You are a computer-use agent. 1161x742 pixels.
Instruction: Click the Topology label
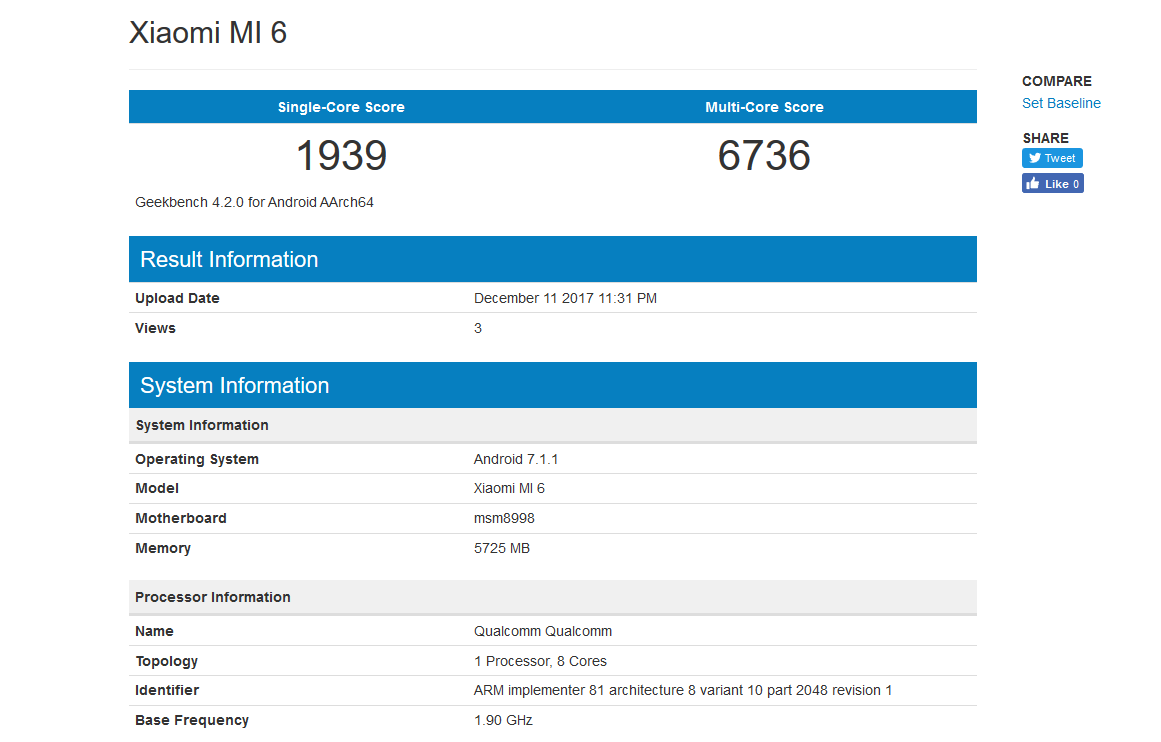click(167, 661)
